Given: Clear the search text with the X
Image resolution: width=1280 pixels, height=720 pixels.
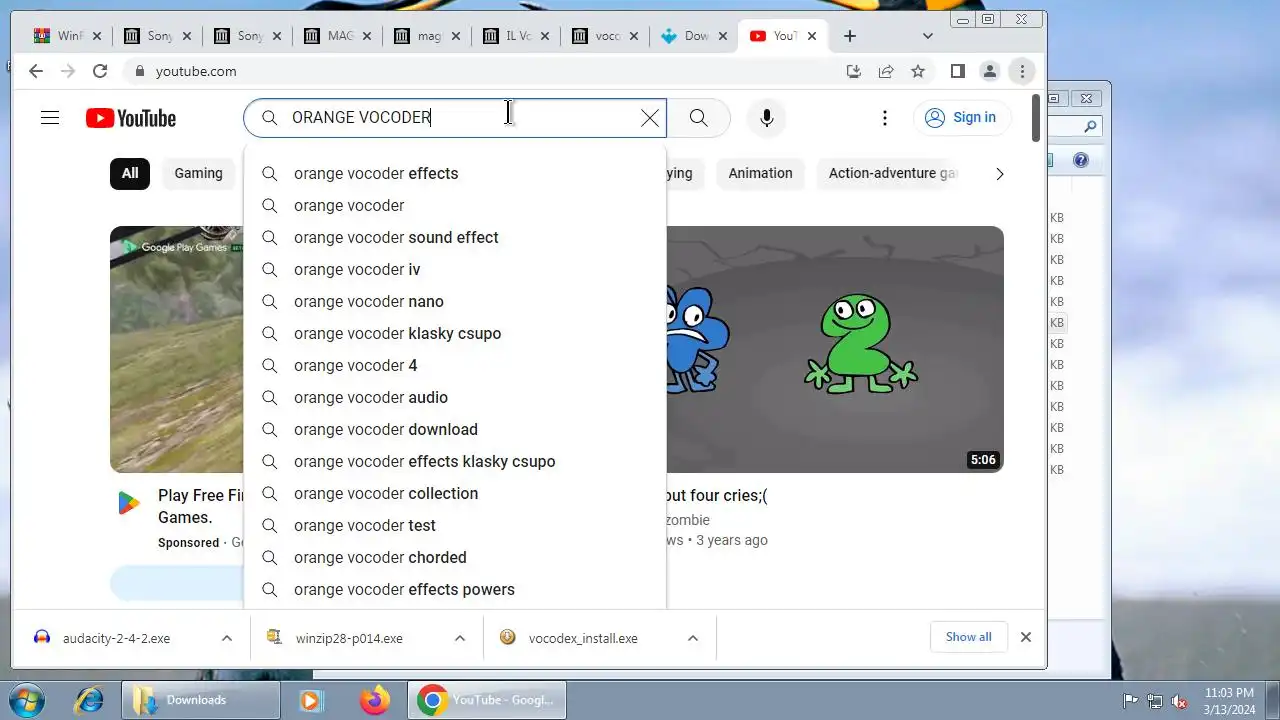Looking at the screenshot, I should click(x=649, y=118).
